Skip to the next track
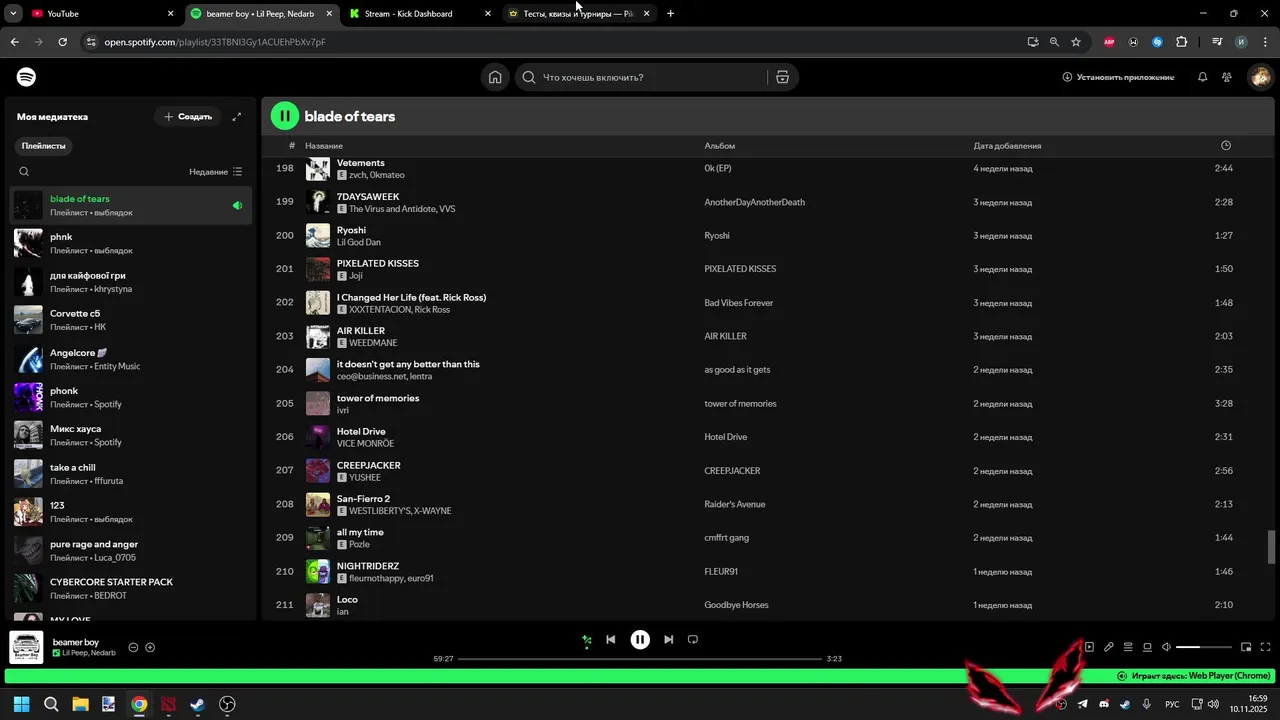Viewport: 1280px width, 720px height. pos(669,640)
